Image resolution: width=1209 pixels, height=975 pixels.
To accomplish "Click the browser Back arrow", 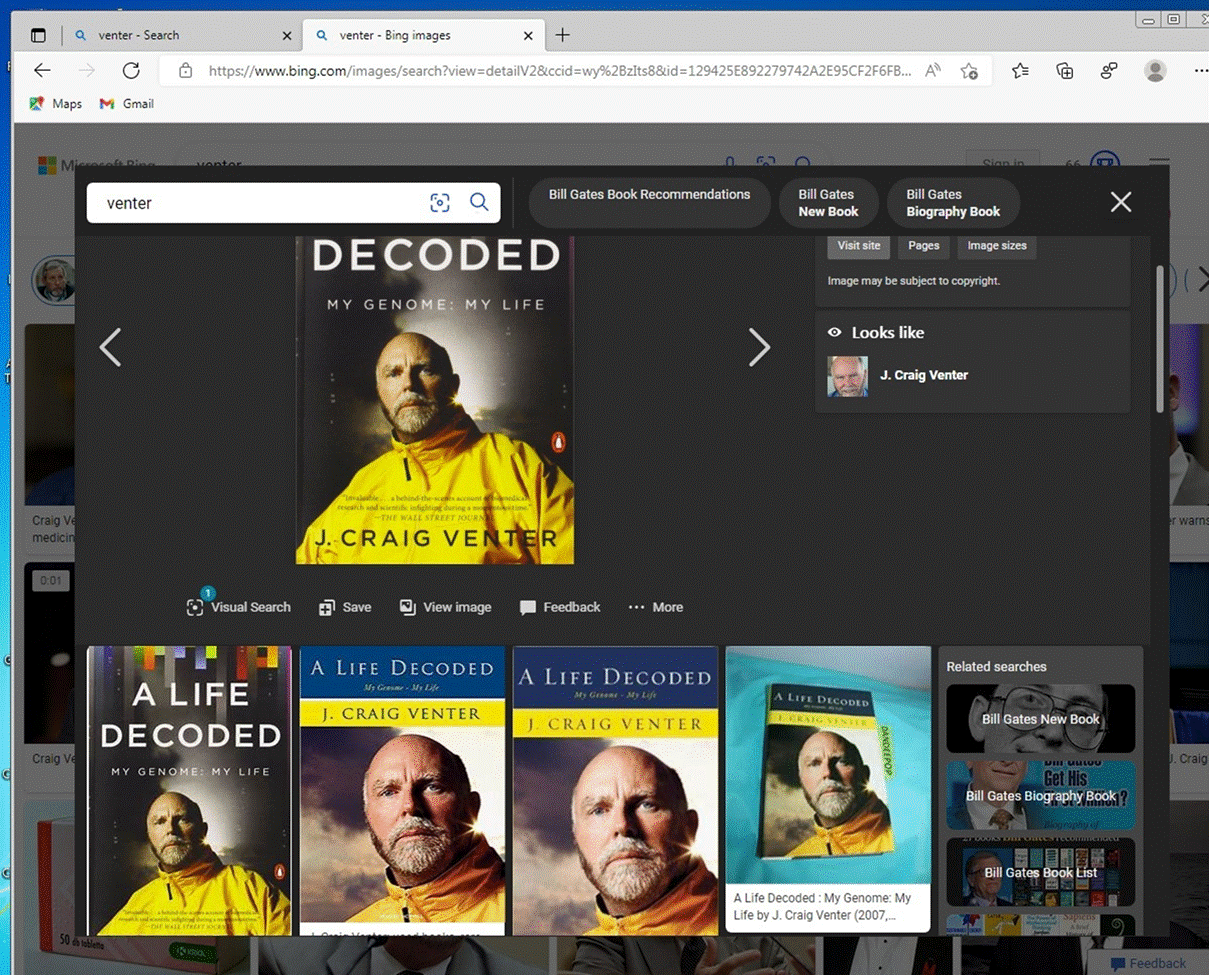I will 42,70.
